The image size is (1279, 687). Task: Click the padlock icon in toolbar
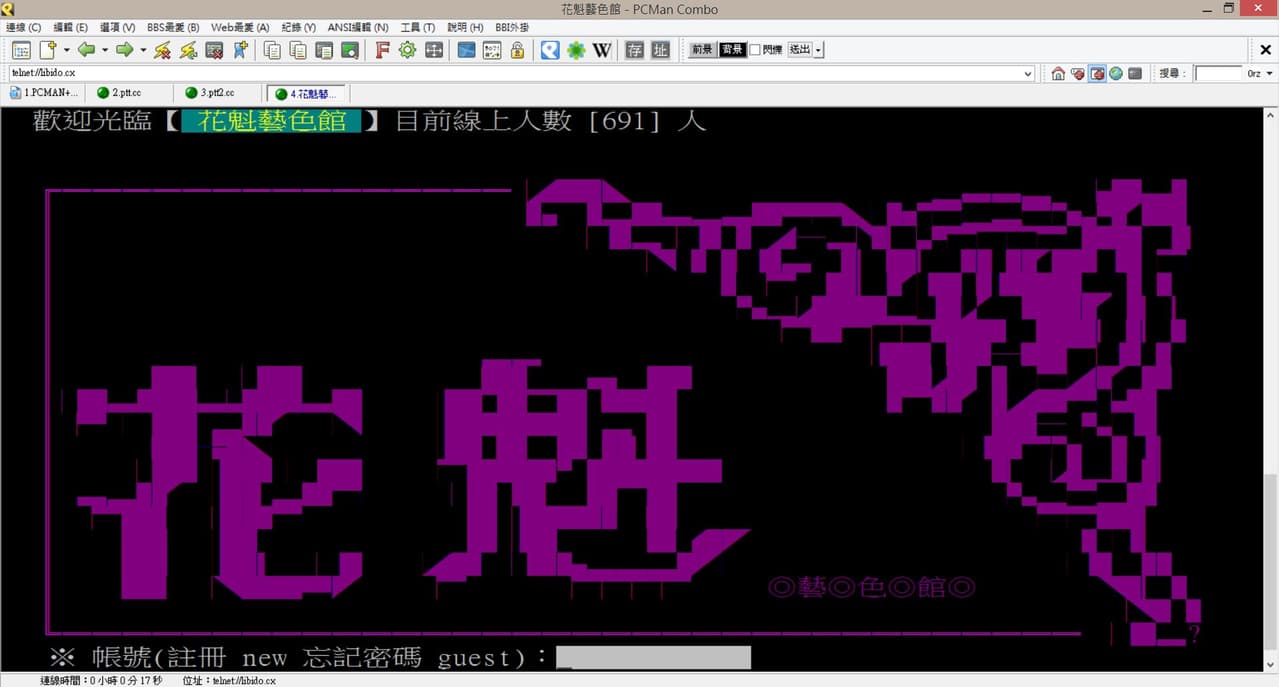click(517, 50)
